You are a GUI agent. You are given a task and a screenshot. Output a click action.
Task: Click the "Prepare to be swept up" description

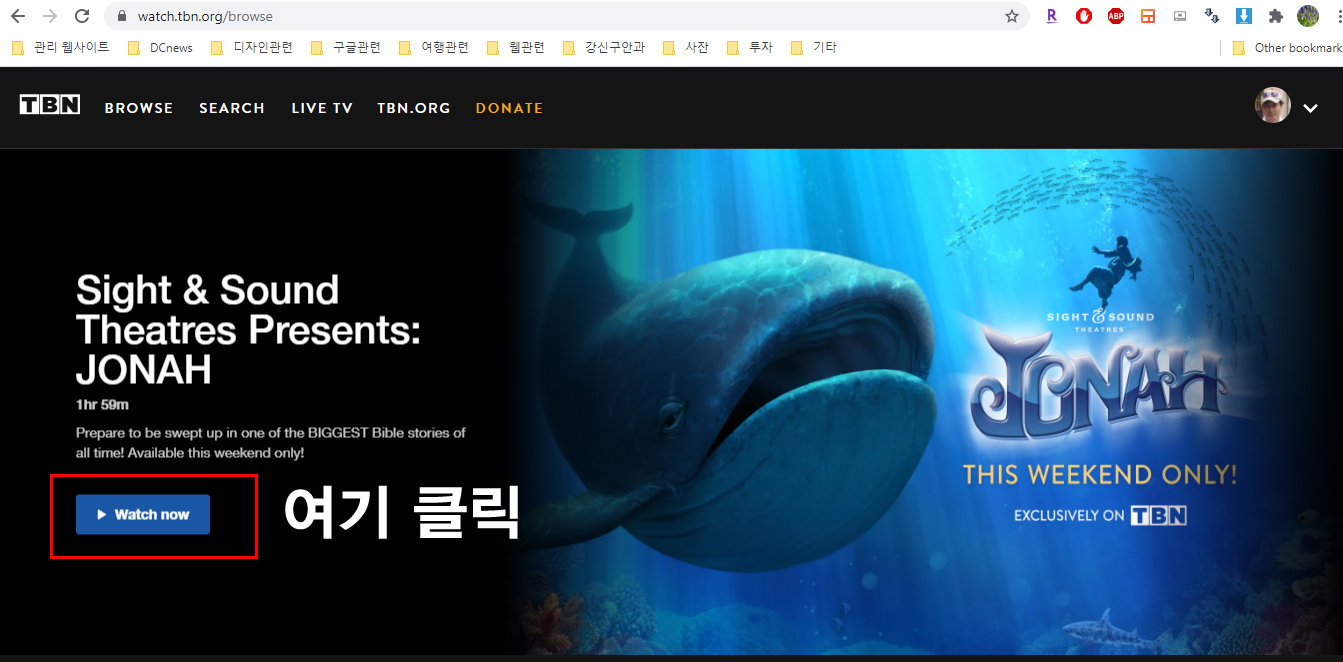coord(271,443)
